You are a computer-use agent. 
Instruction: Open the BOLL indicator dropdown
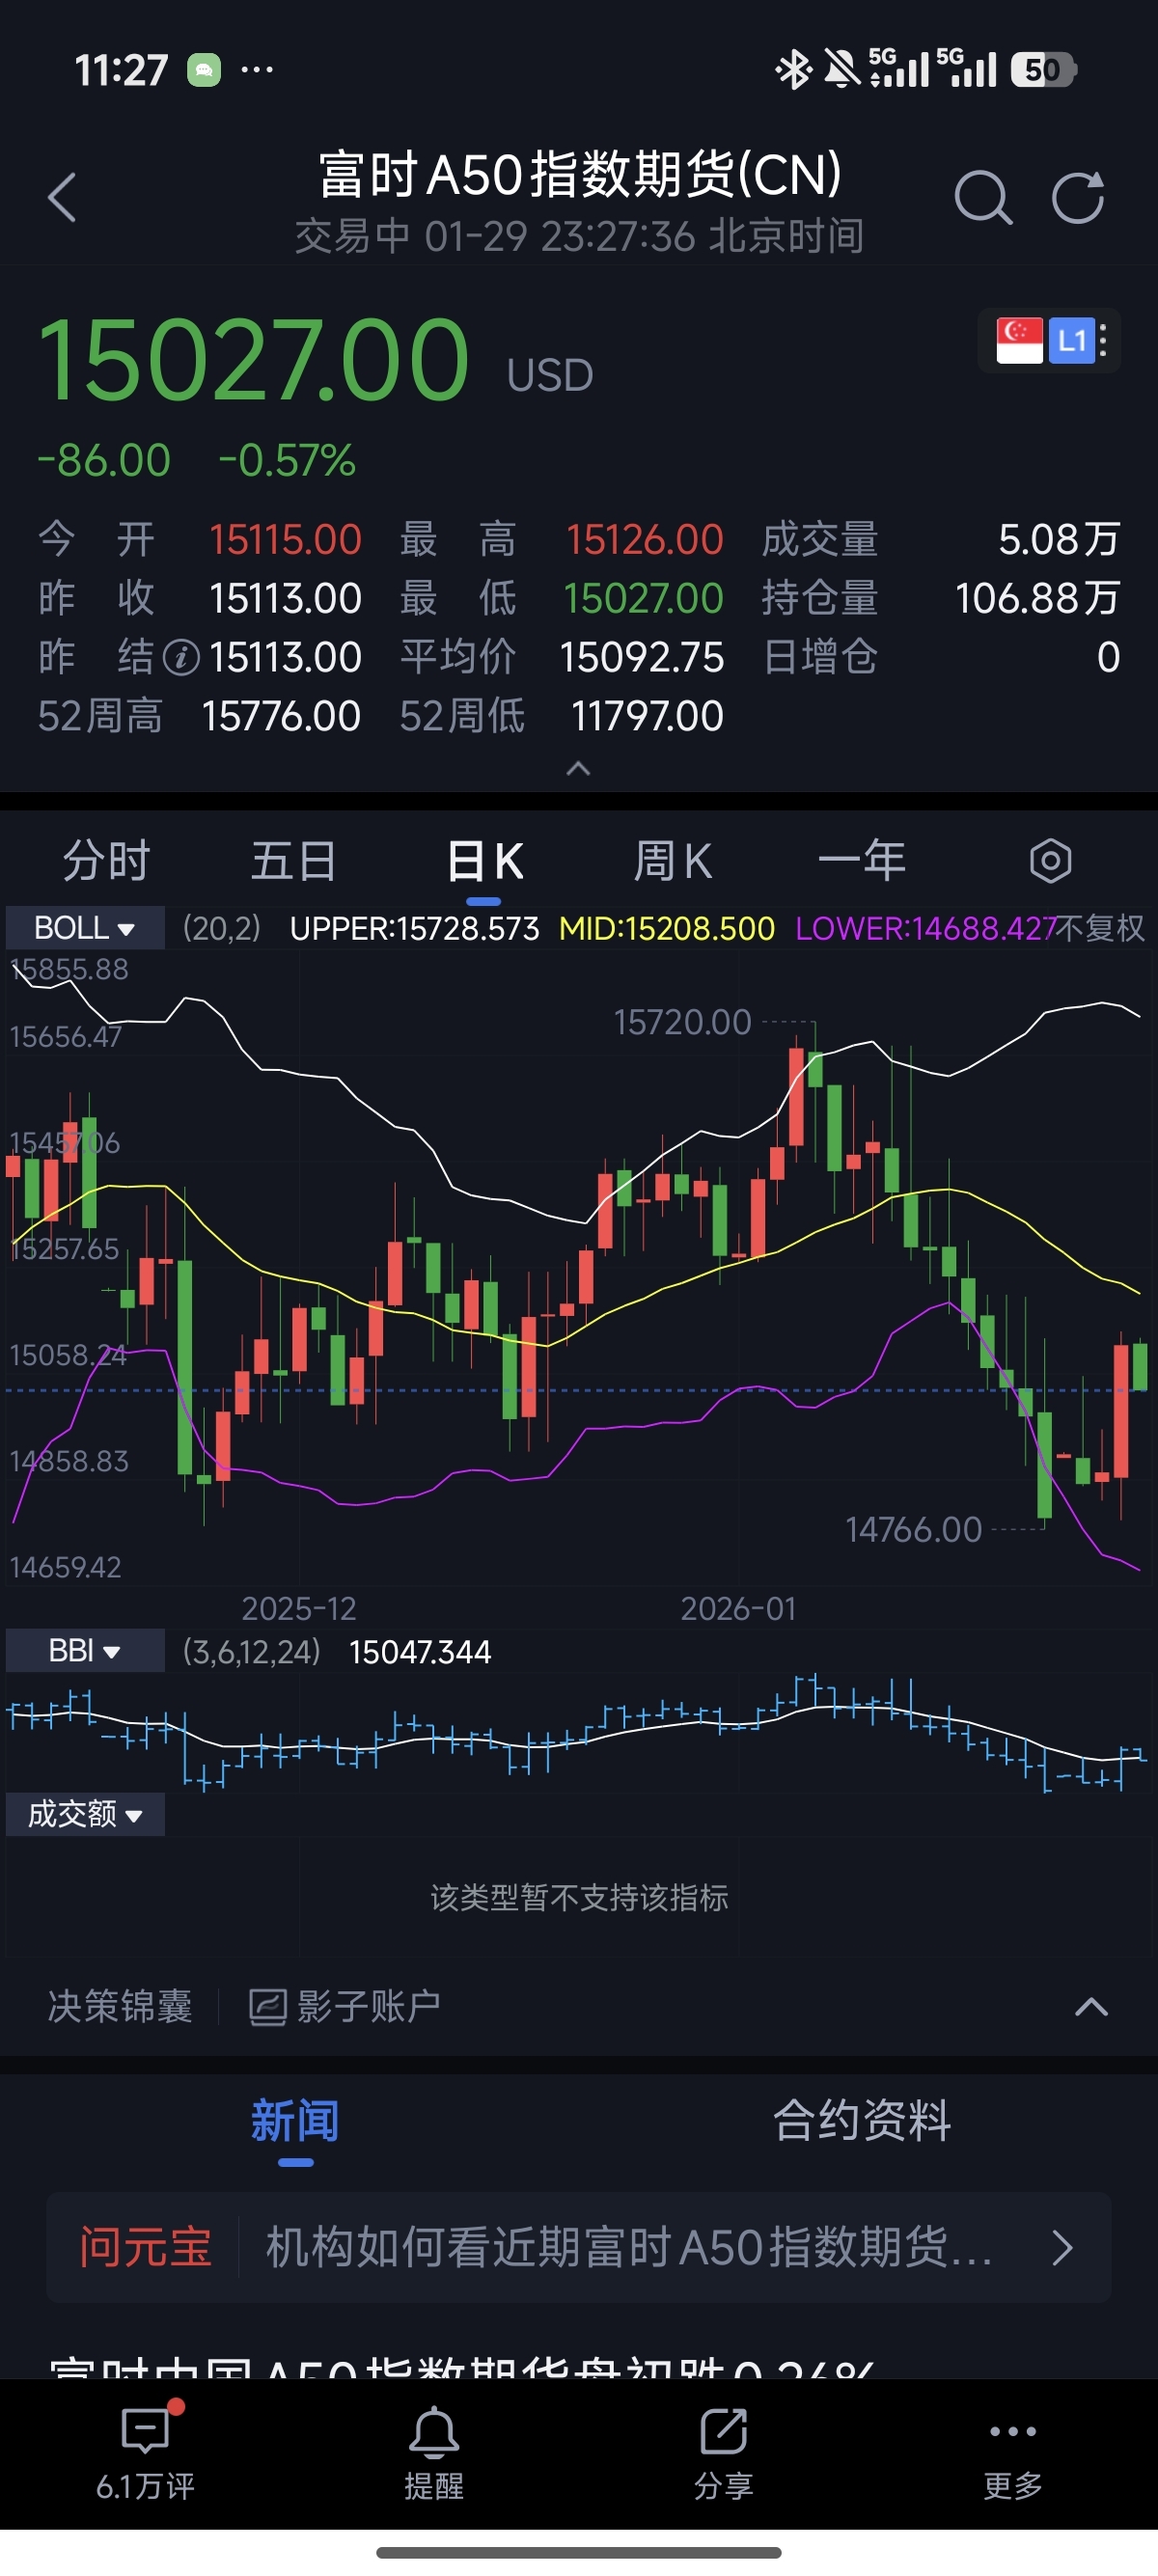(x=85, y=928)
